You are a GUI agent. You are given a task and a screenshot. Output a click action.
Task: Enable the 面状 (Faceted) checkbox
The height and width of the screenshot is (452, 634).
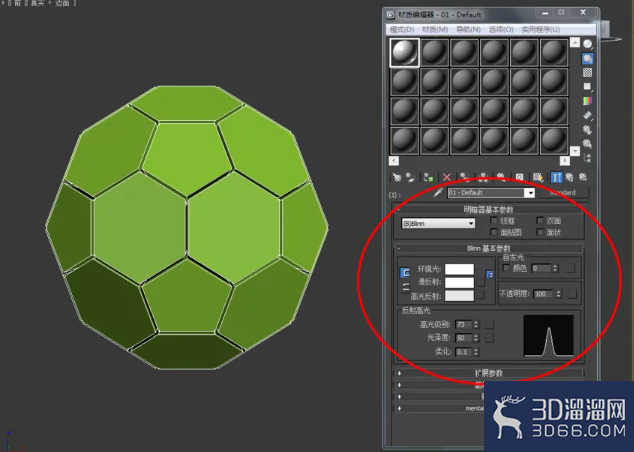[x=540, y=232]
